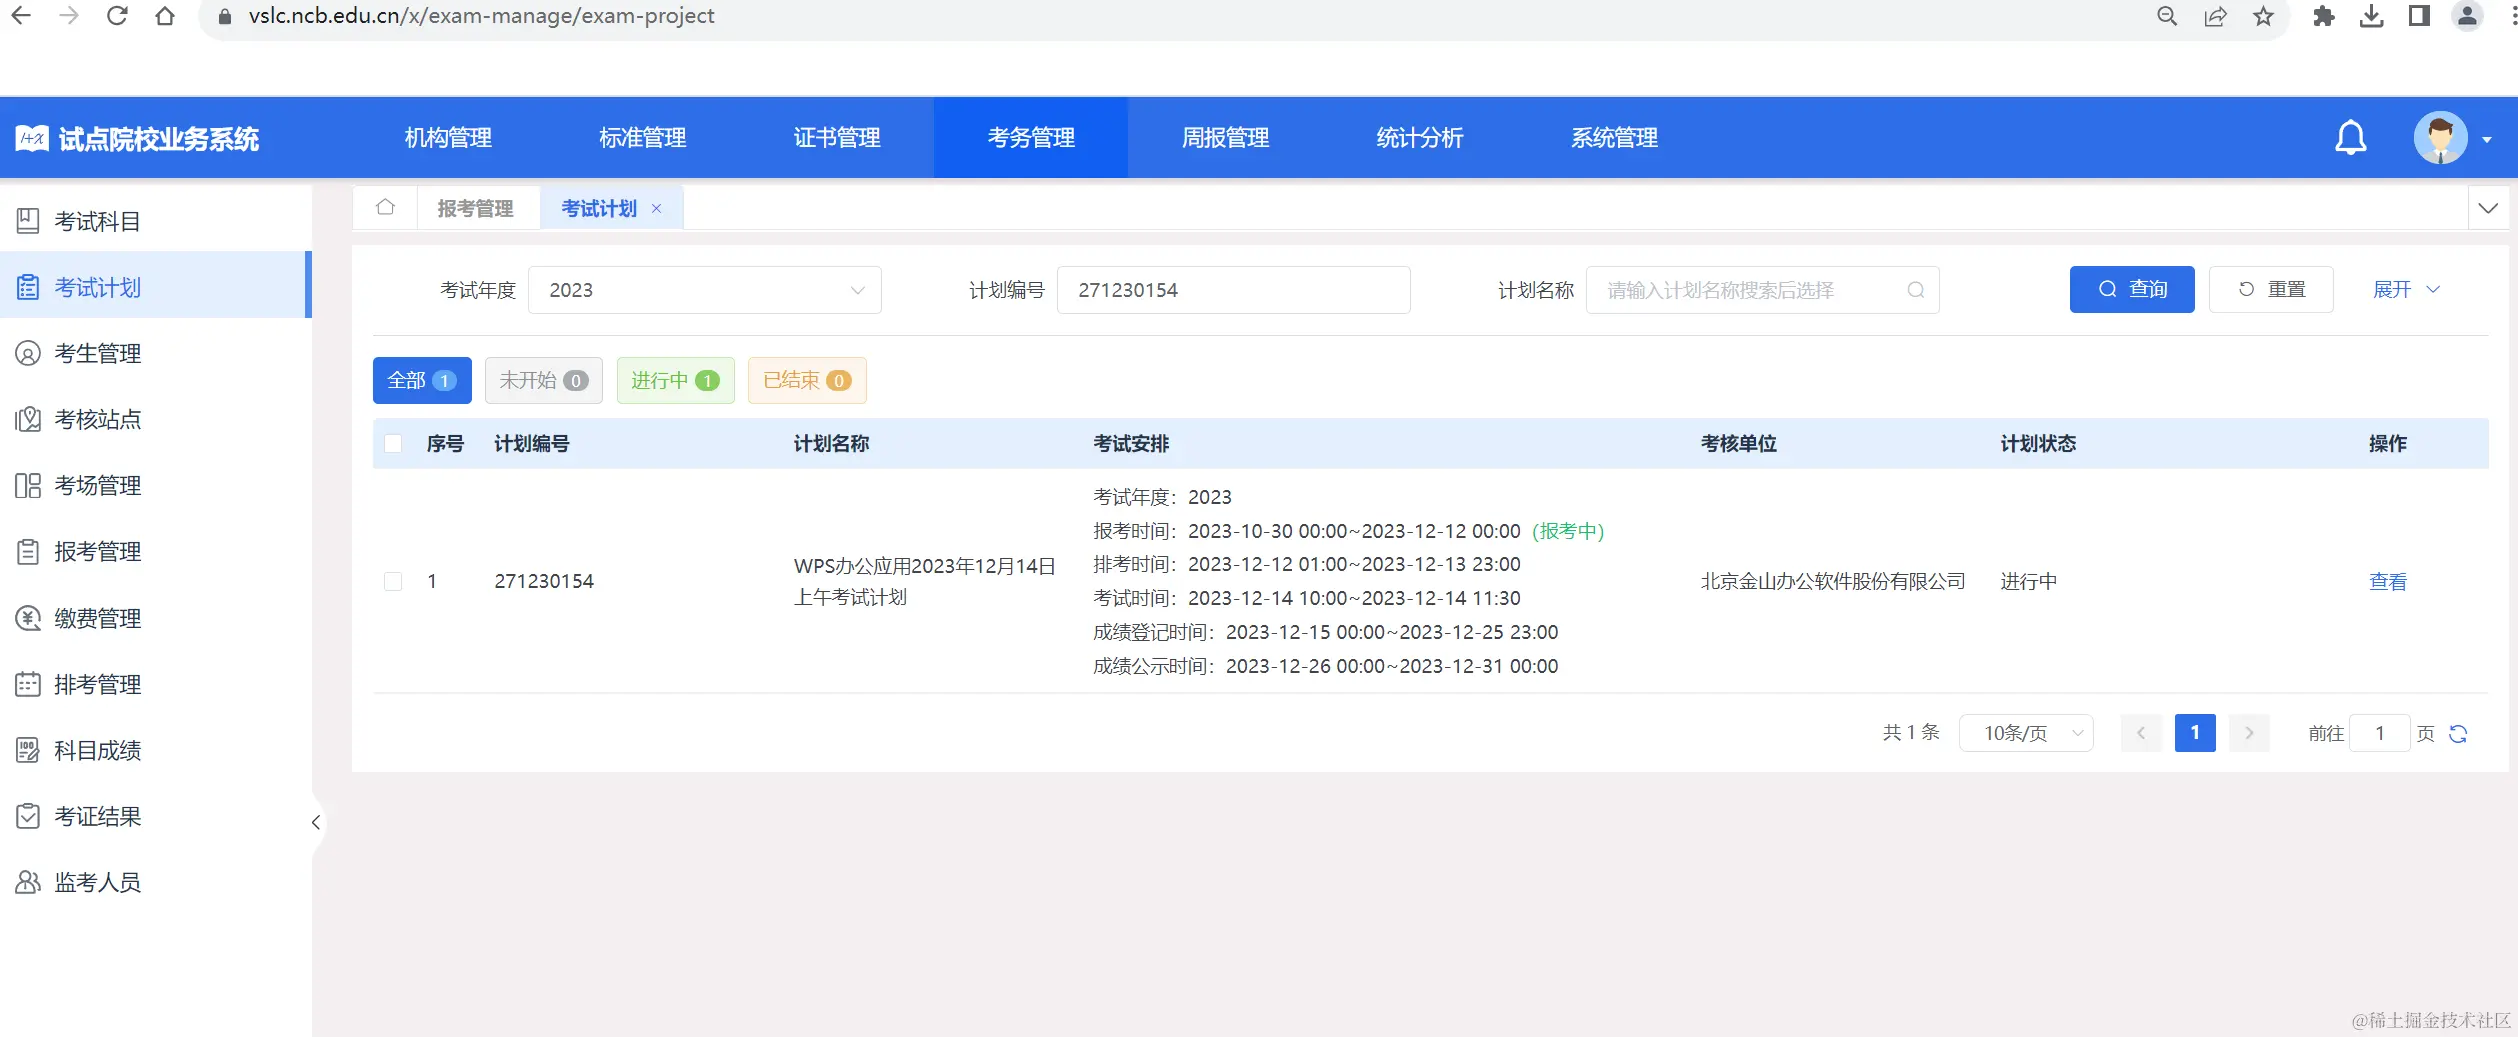Click the 缴费管理 sidebar icon
Image resolution: width=2518 pixels, height=1037 pixels.
28,618
